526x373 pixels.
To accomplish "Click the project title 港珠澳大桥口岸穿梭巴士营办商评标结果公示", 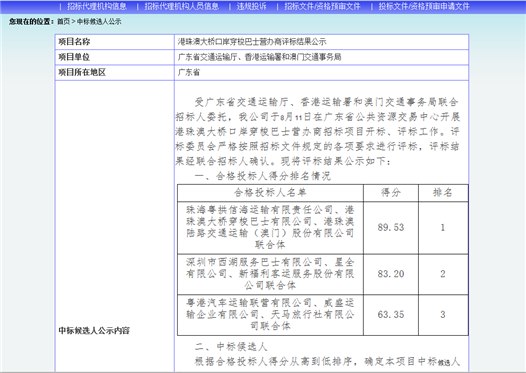I will pos(252,42).
